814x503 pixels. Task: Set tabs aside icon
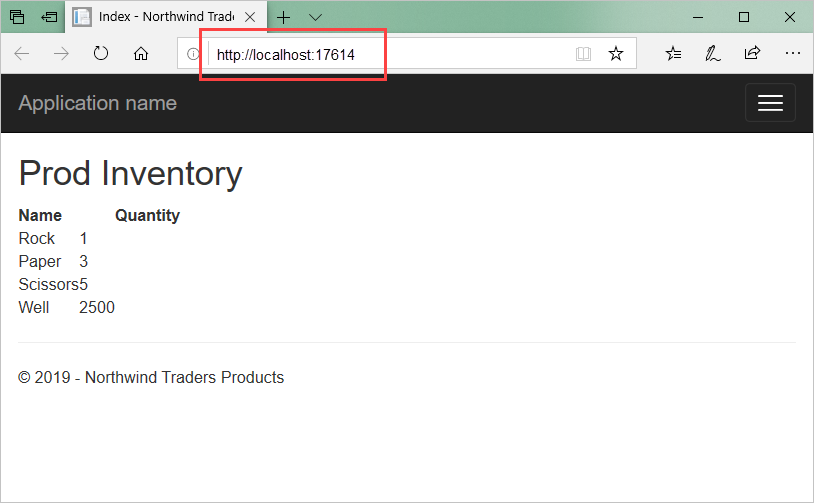pyautogui.click(x=49, y=17)
